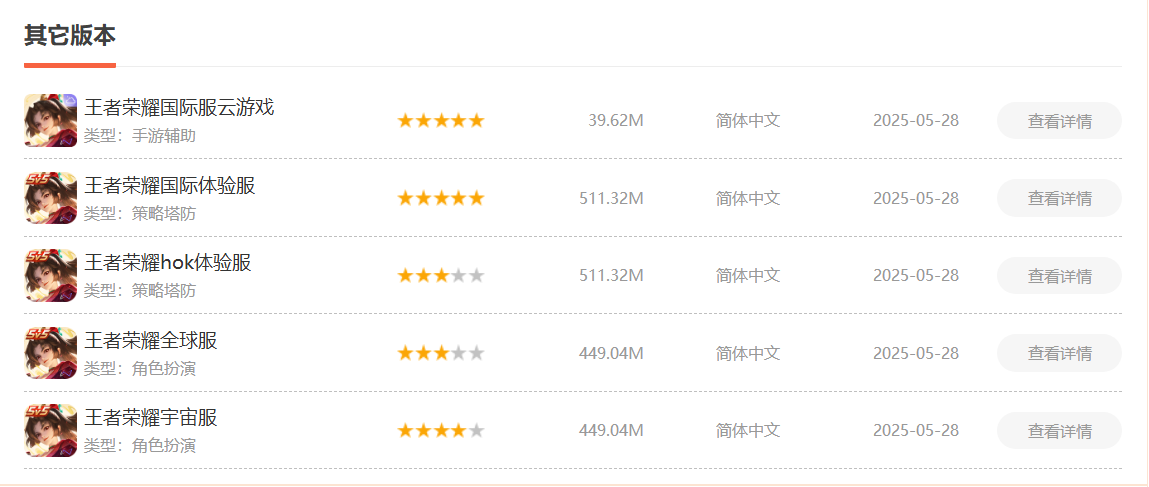Select the 其它版本 section tab
Image resolution: width=1149 pixels, height=487 pixels.
(70, 37)
